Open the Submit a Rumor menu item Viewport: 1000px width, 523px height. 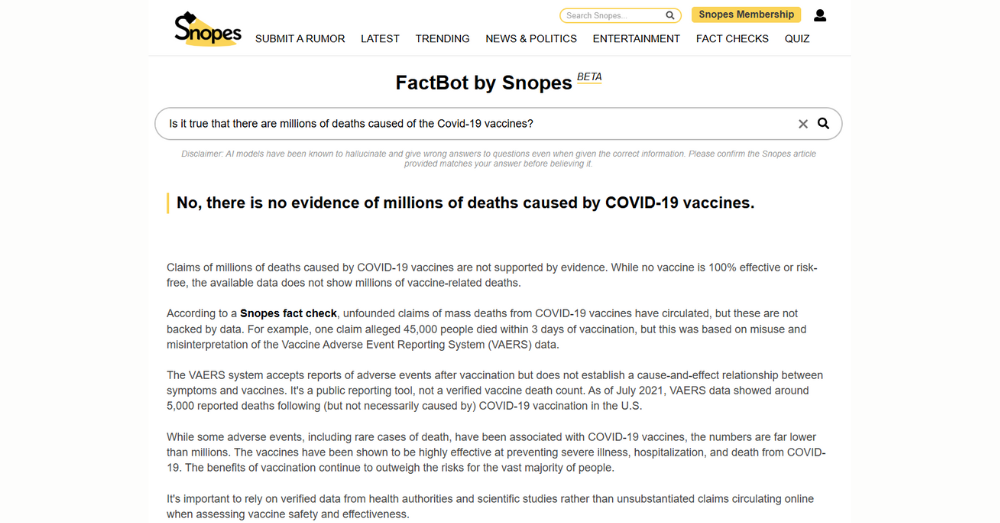coord(300,39)
